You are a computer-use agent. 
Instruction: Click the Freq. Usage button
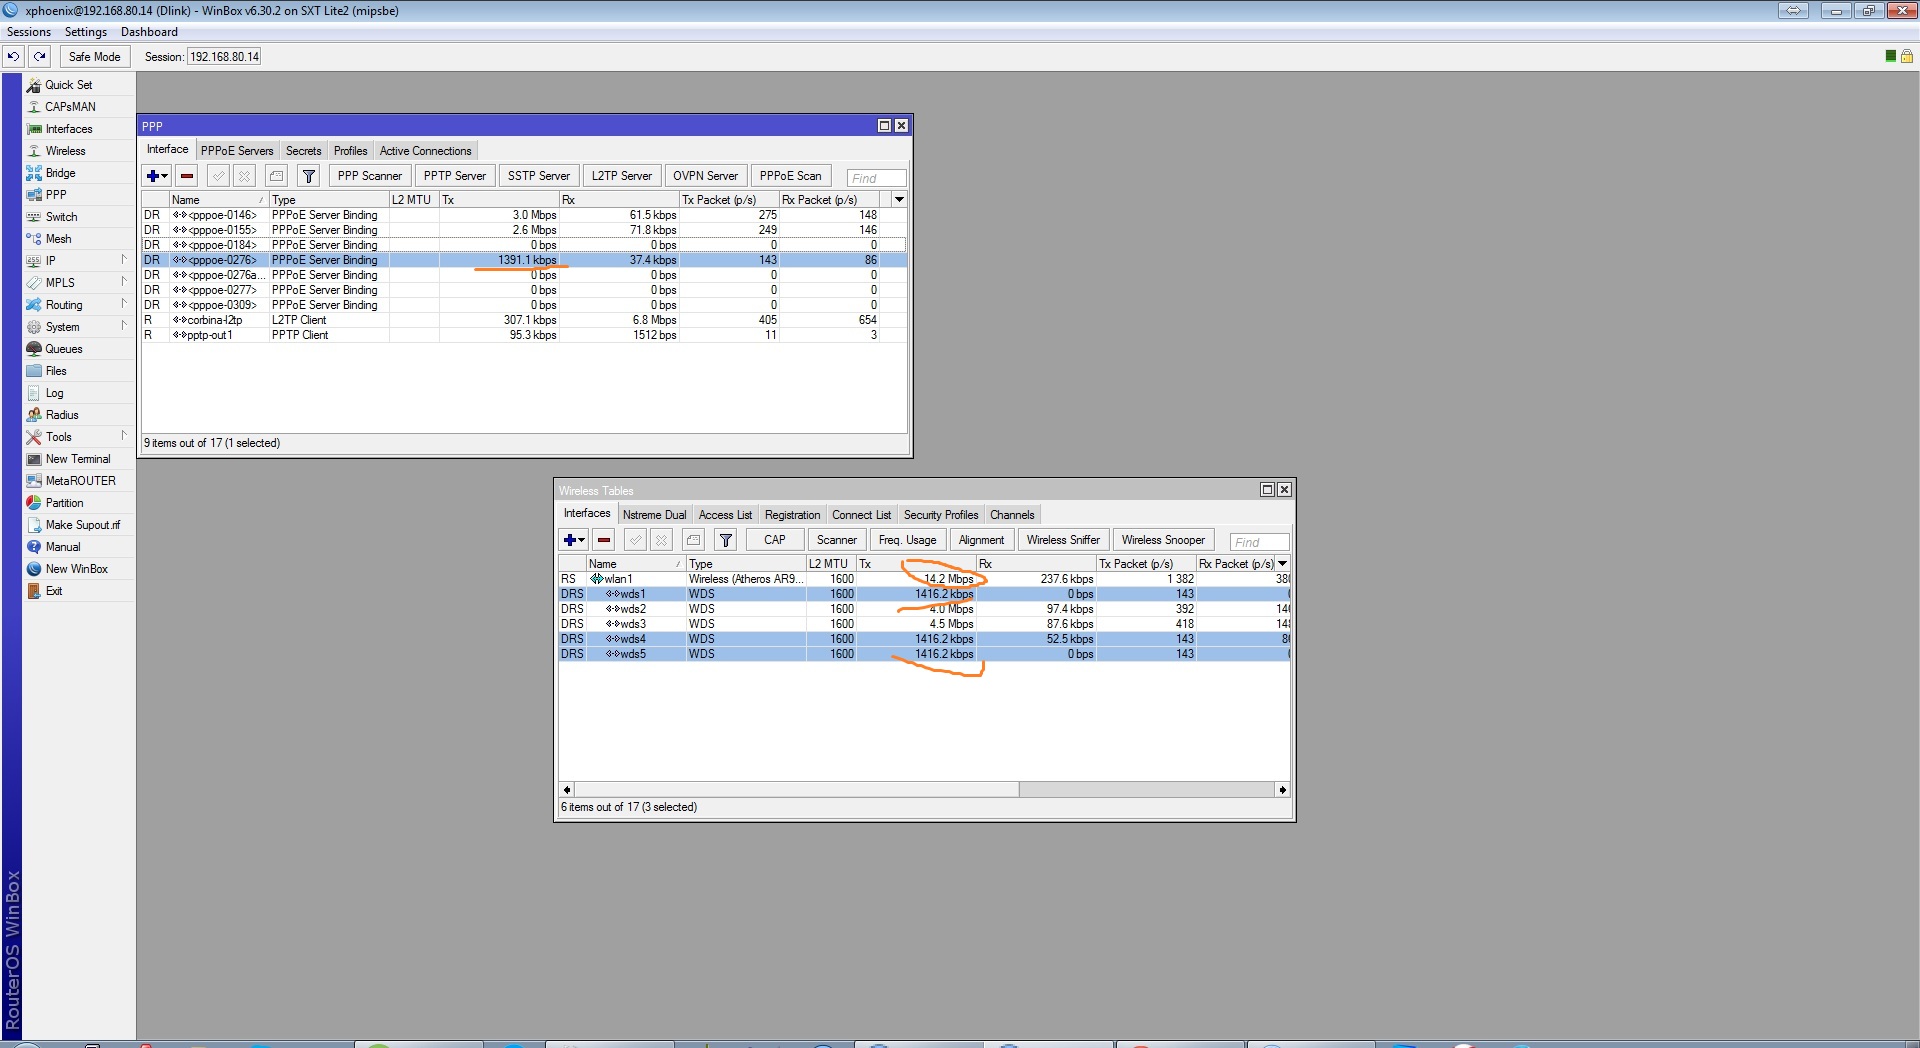[x=908, y=540]
